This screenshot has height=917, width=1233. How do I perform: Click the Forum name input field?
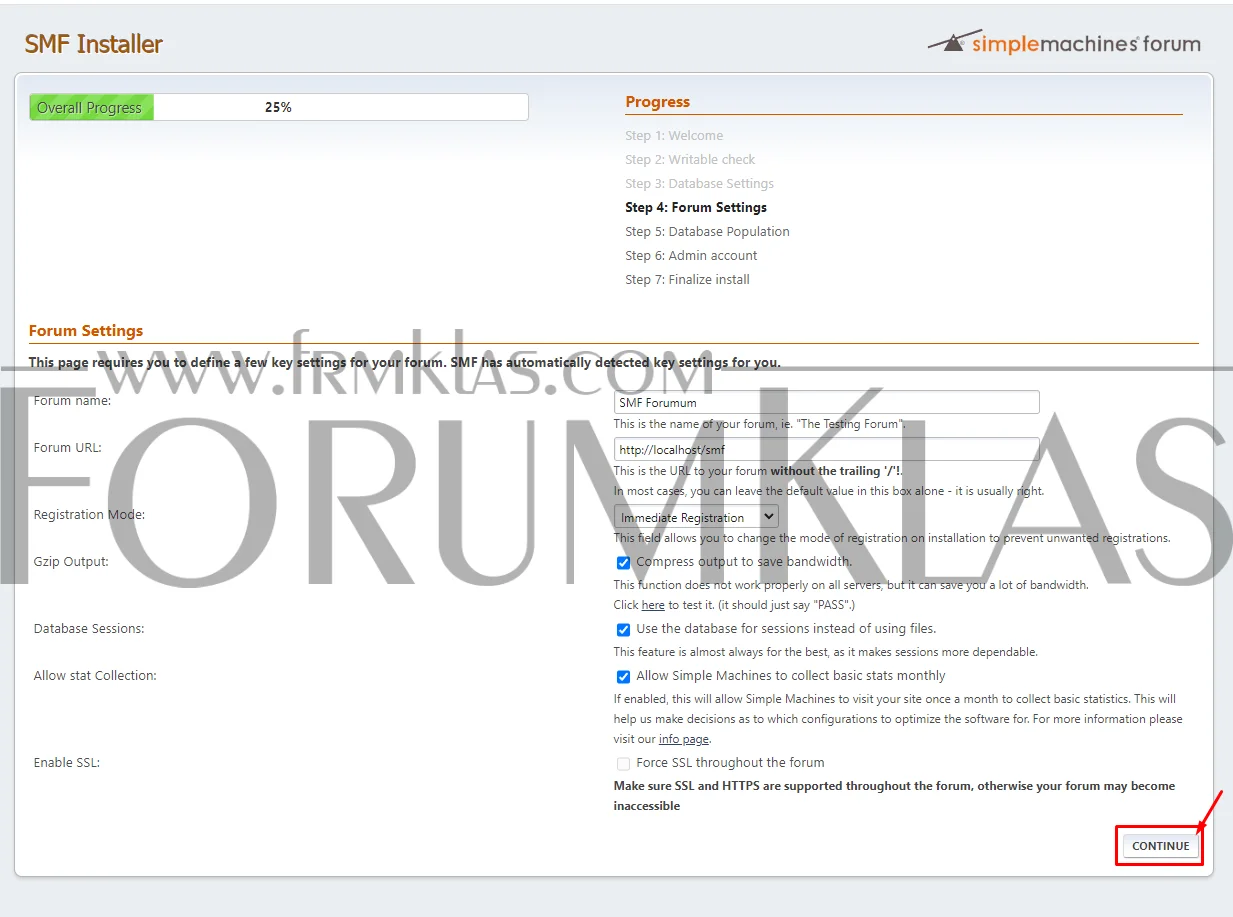(826, 402)
